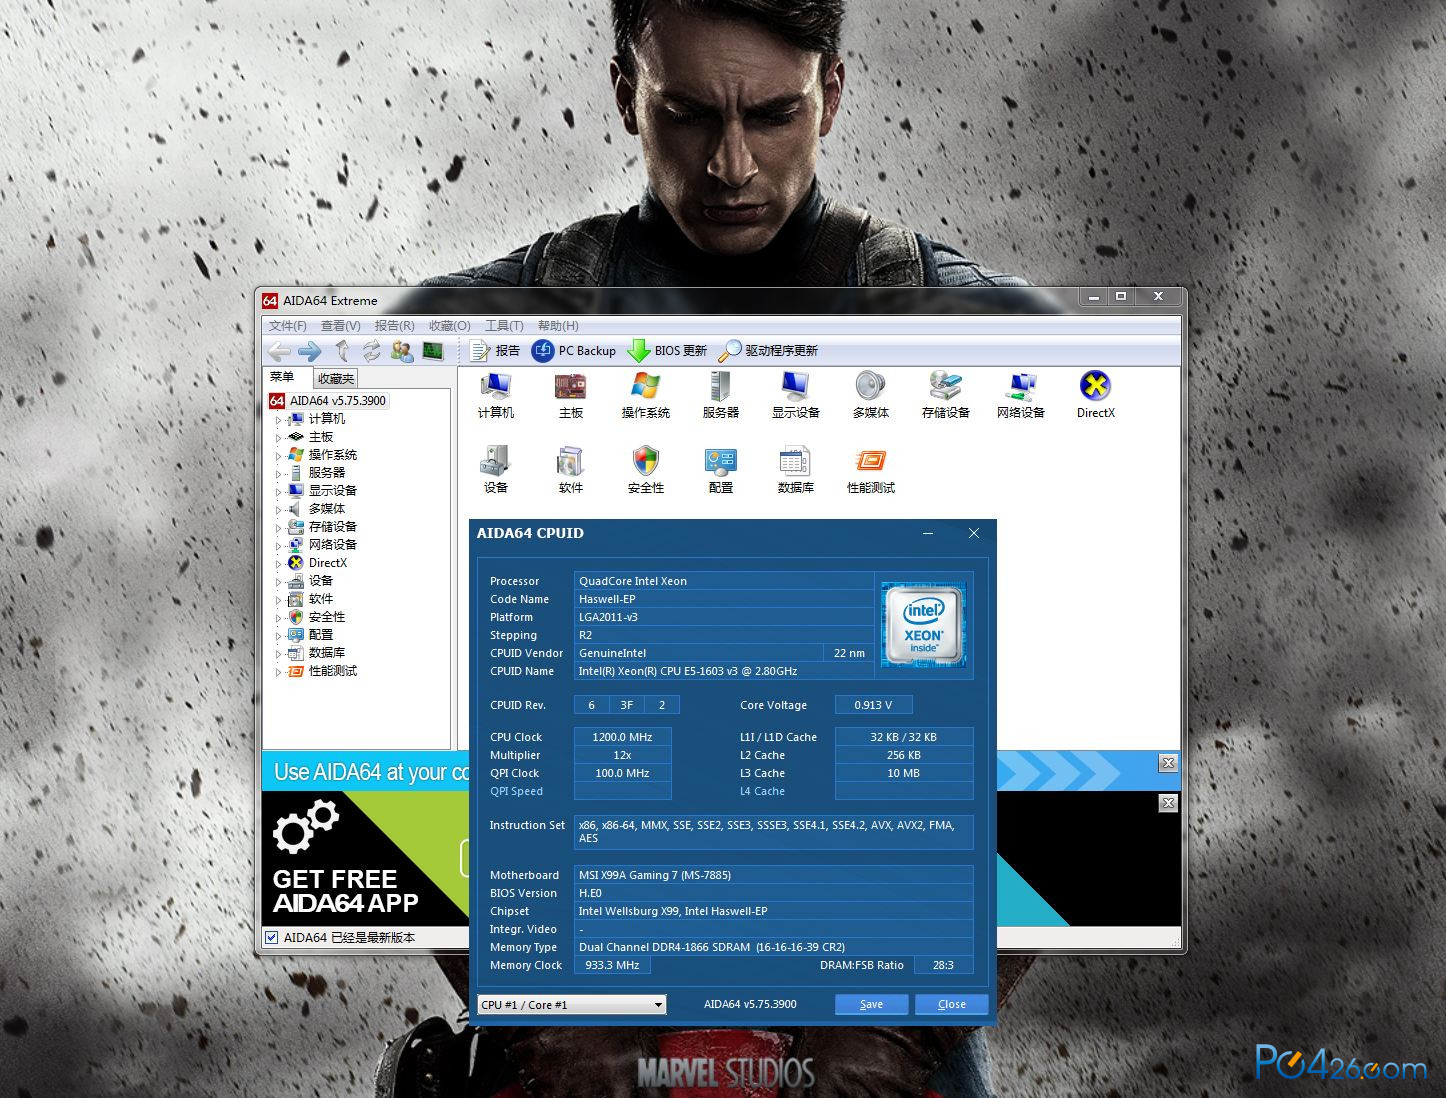Select DirectX in the left tree
The height and width of the screenshot is (1098, 1446).
click(328, 563)
